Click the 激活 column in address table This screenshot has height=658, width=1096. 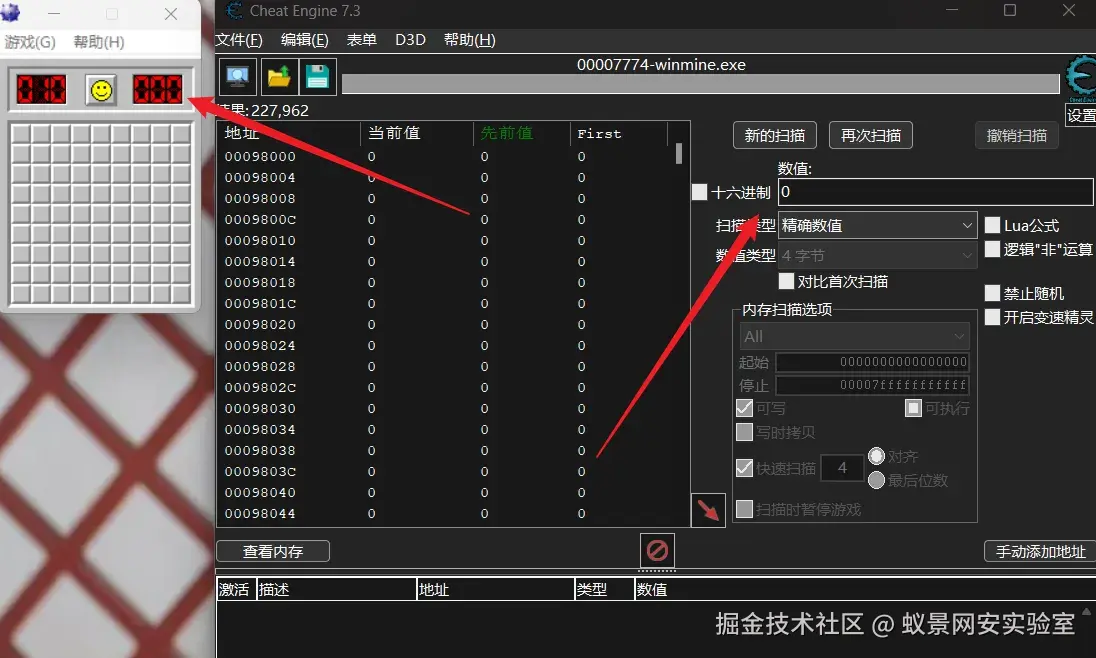click(x=236, y=589)
